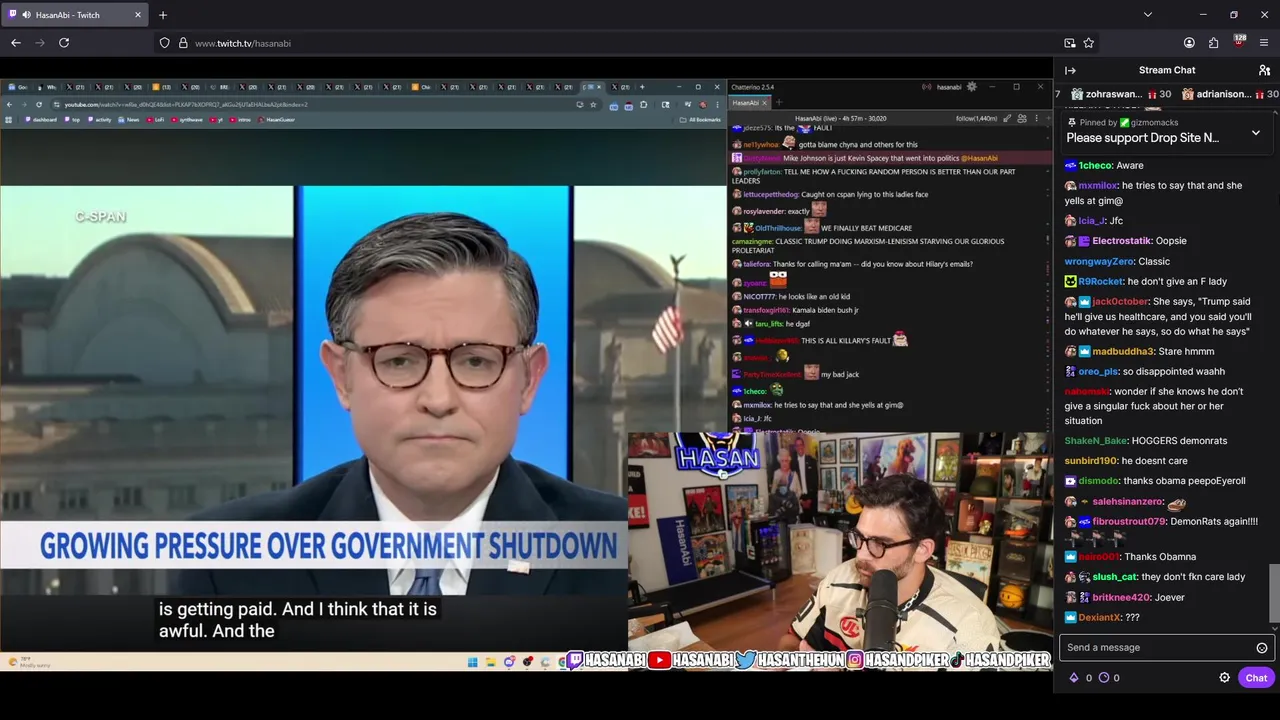Open the pinned Please support Drop Site message

1142,138
